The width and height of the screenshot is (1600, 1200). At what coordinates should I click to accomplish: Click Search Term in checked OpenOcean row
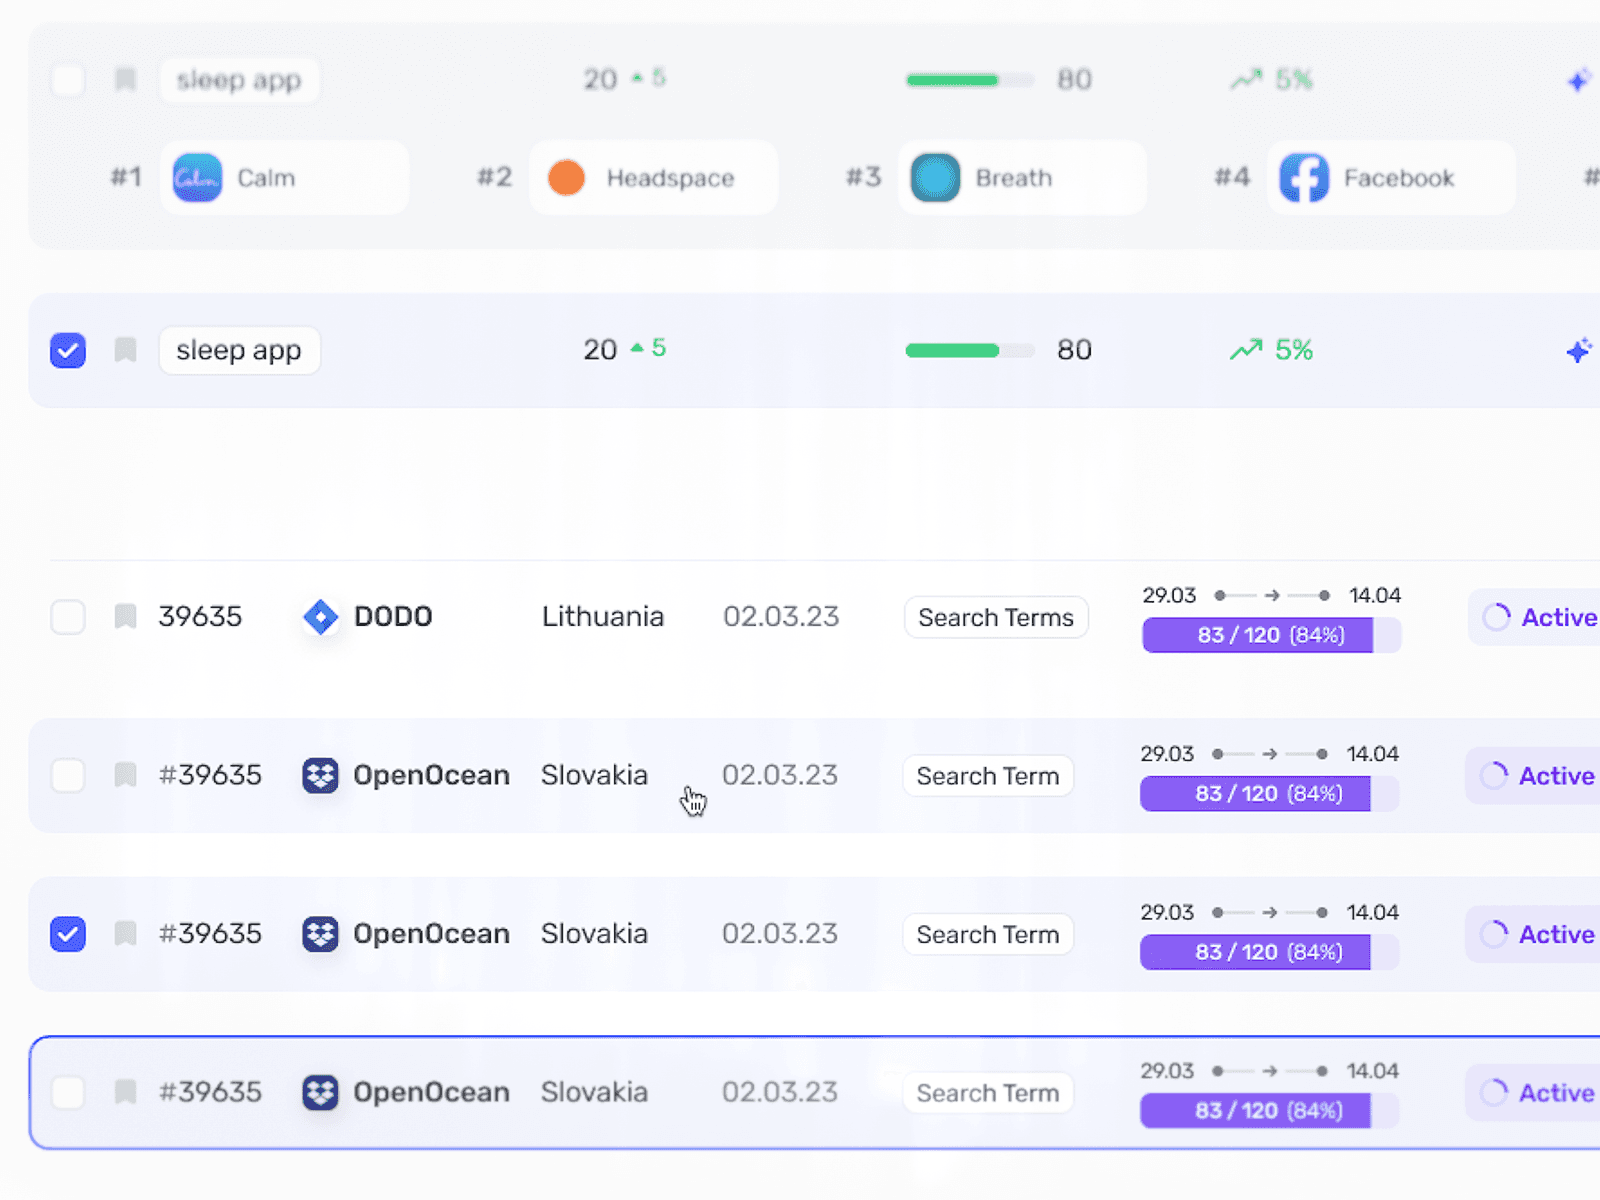pyautogui.click(x=988, y=934)
